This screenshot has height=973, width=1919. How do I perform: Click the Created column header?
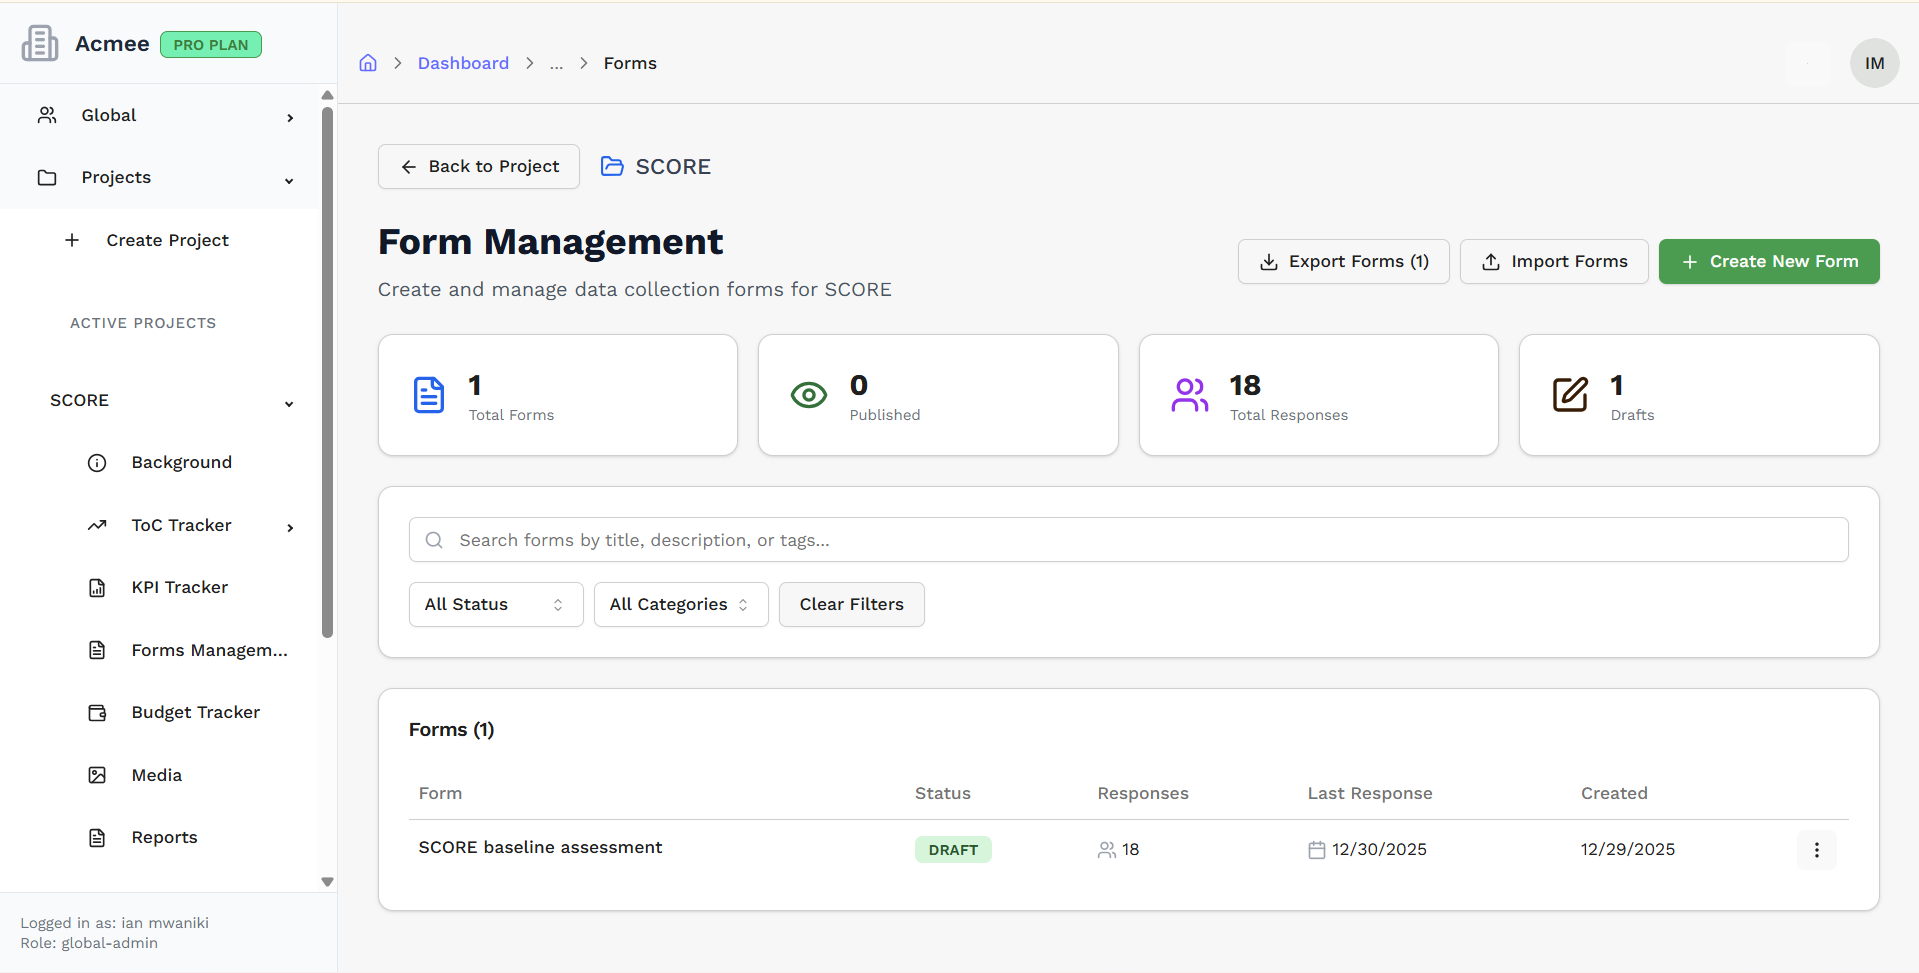[x=1614, y=793]
